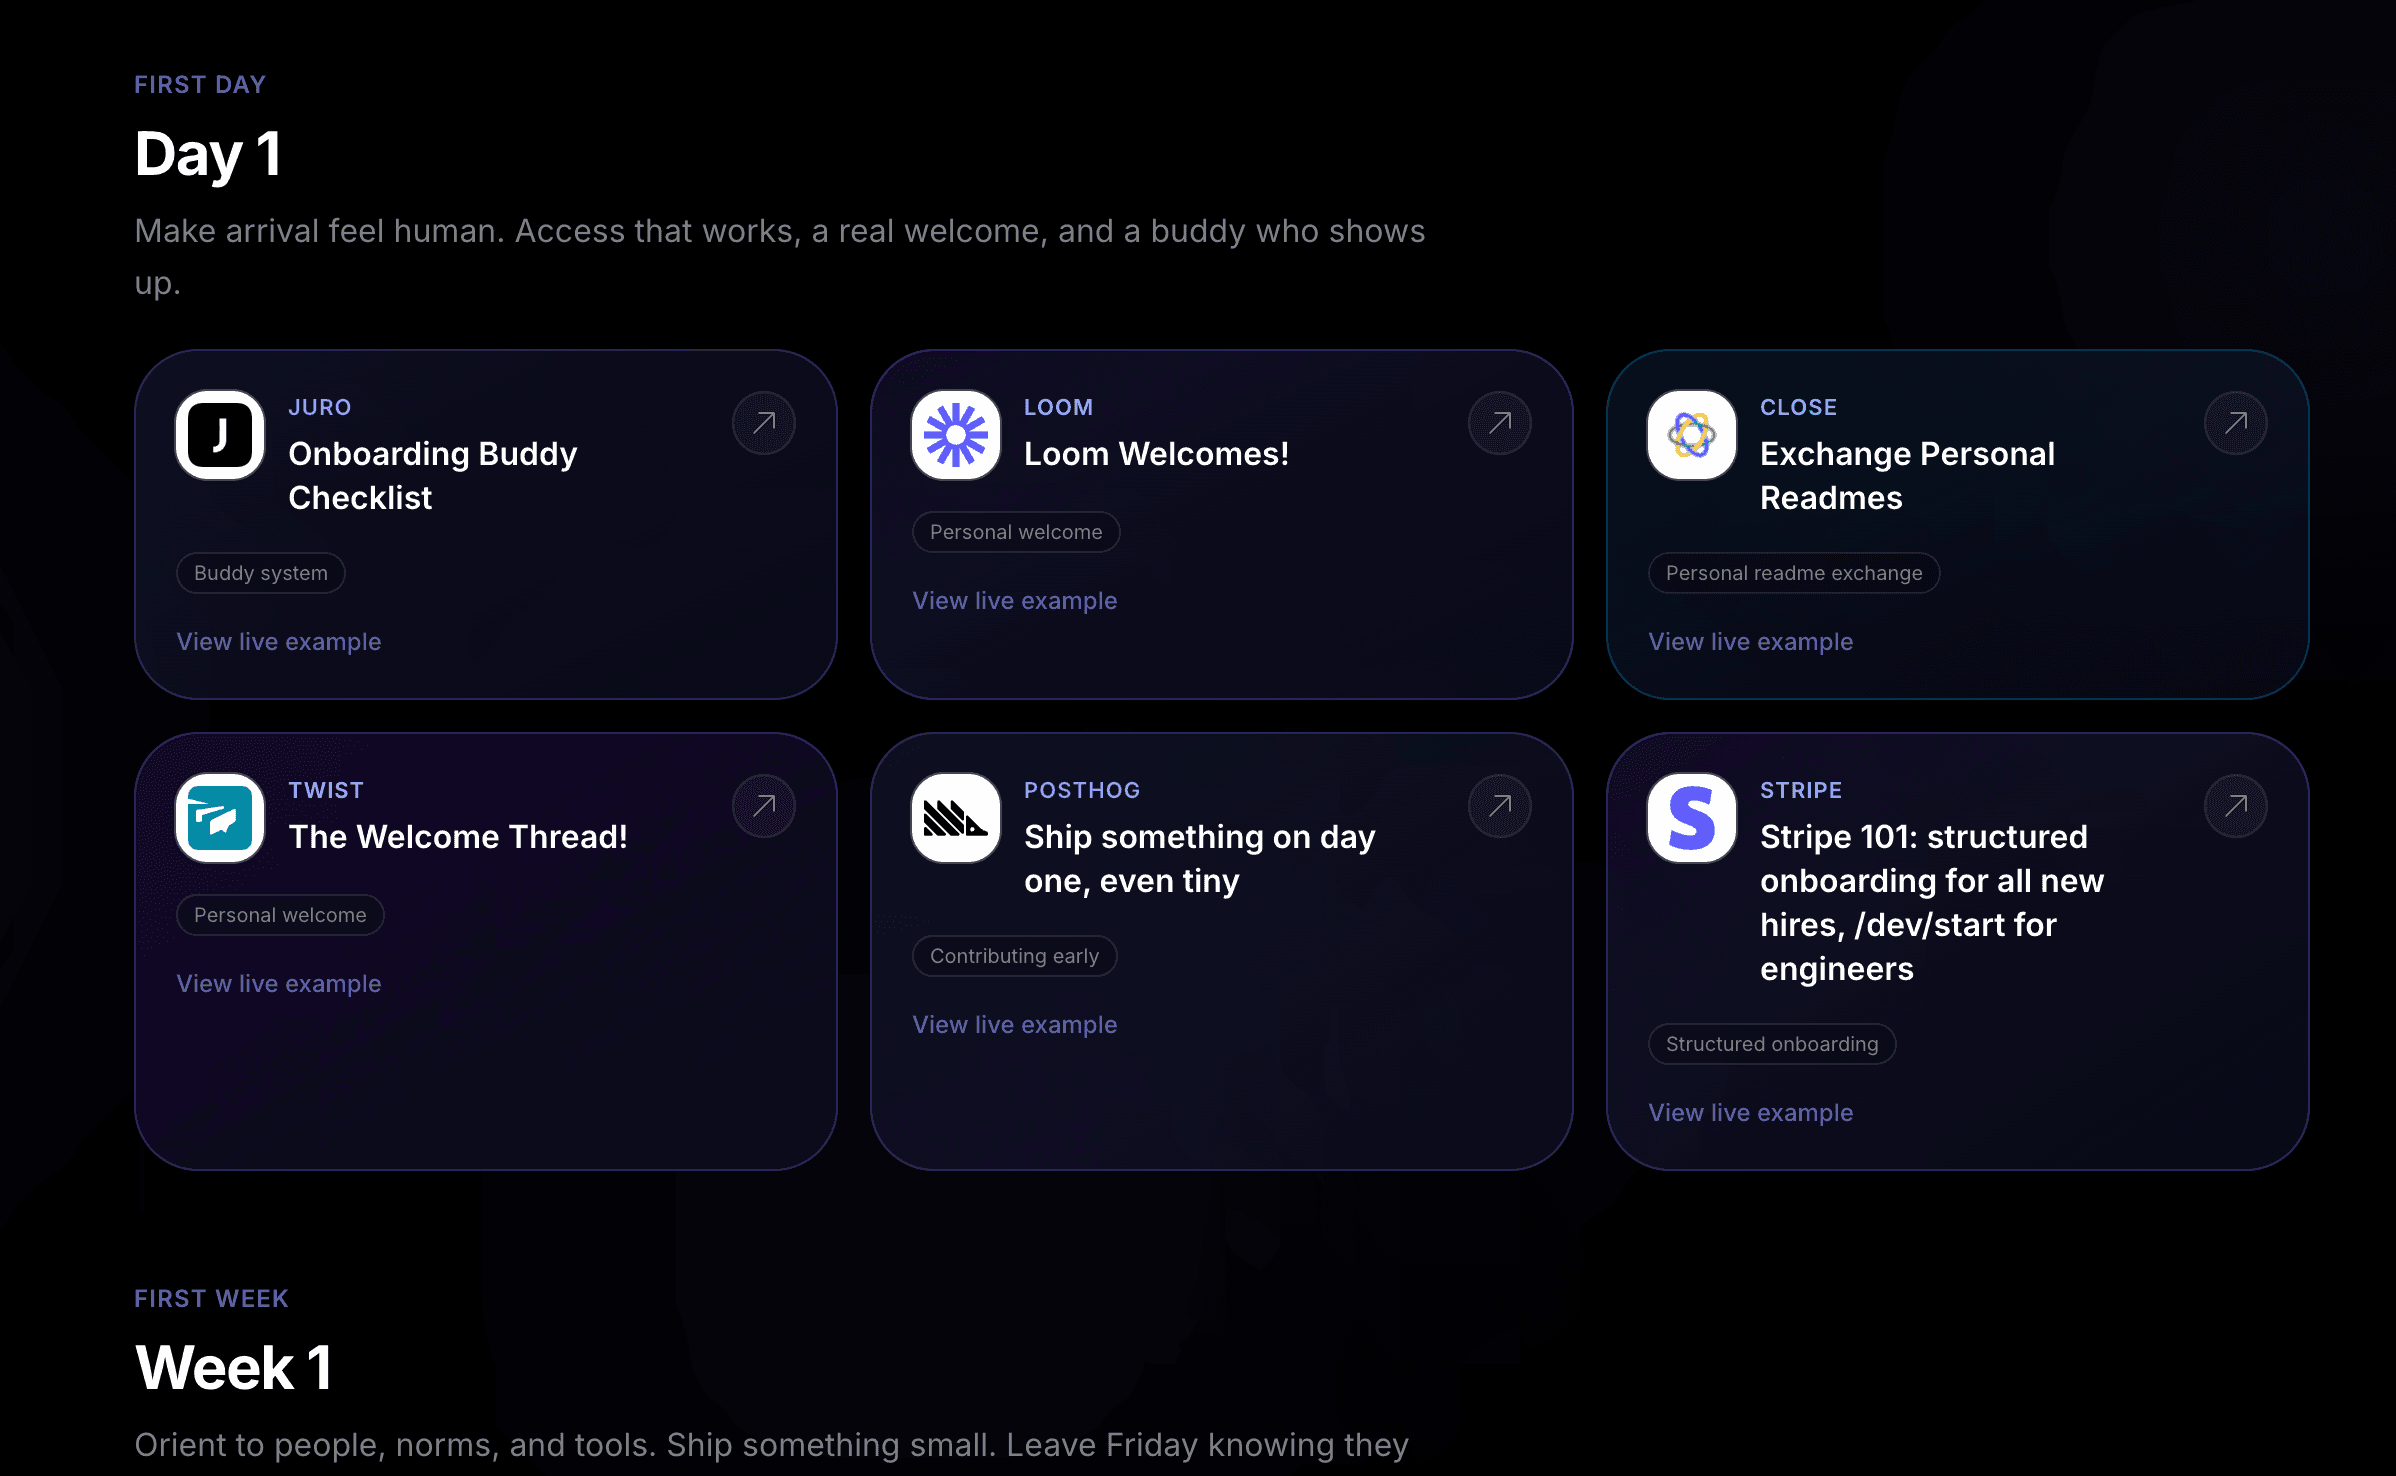Open The Welcome Thread! card title
Image resolution: width=2396 pixels, height=1476 pixels.
coord(459,837)
